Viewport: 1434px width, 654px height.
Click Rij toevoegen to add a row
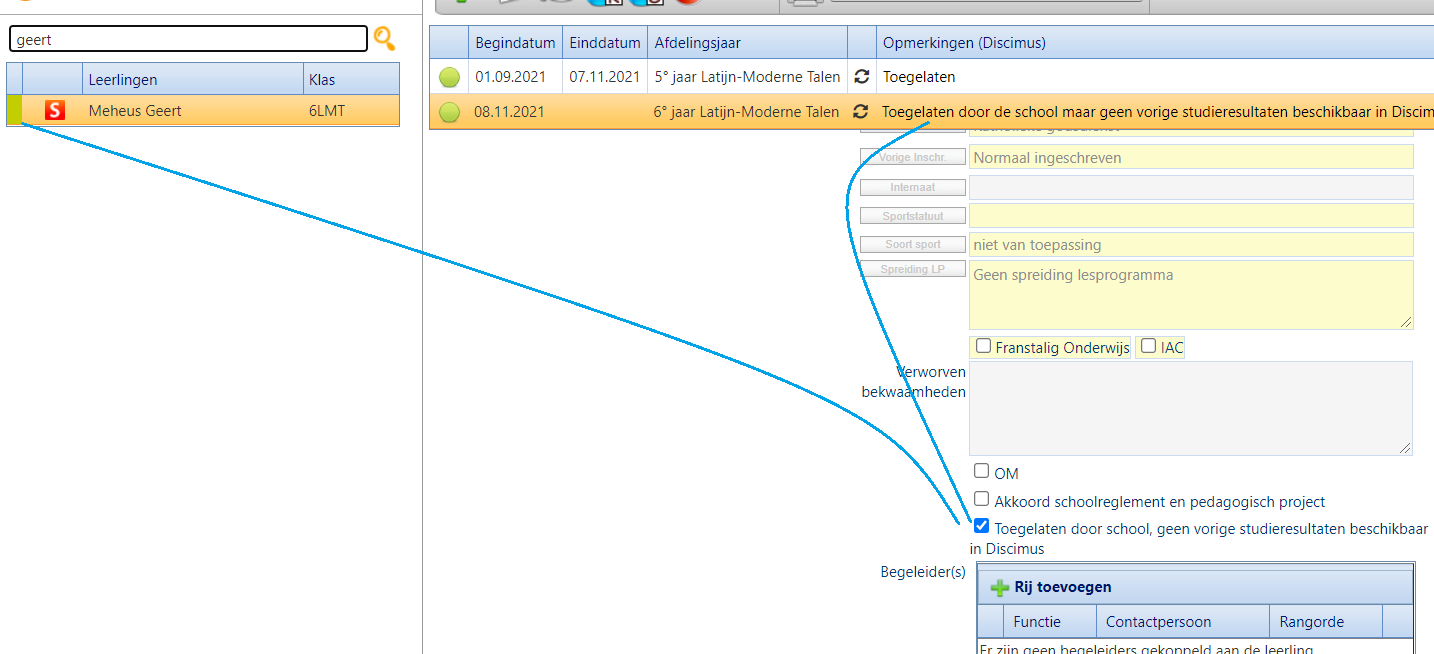[x=1062, y=587]
